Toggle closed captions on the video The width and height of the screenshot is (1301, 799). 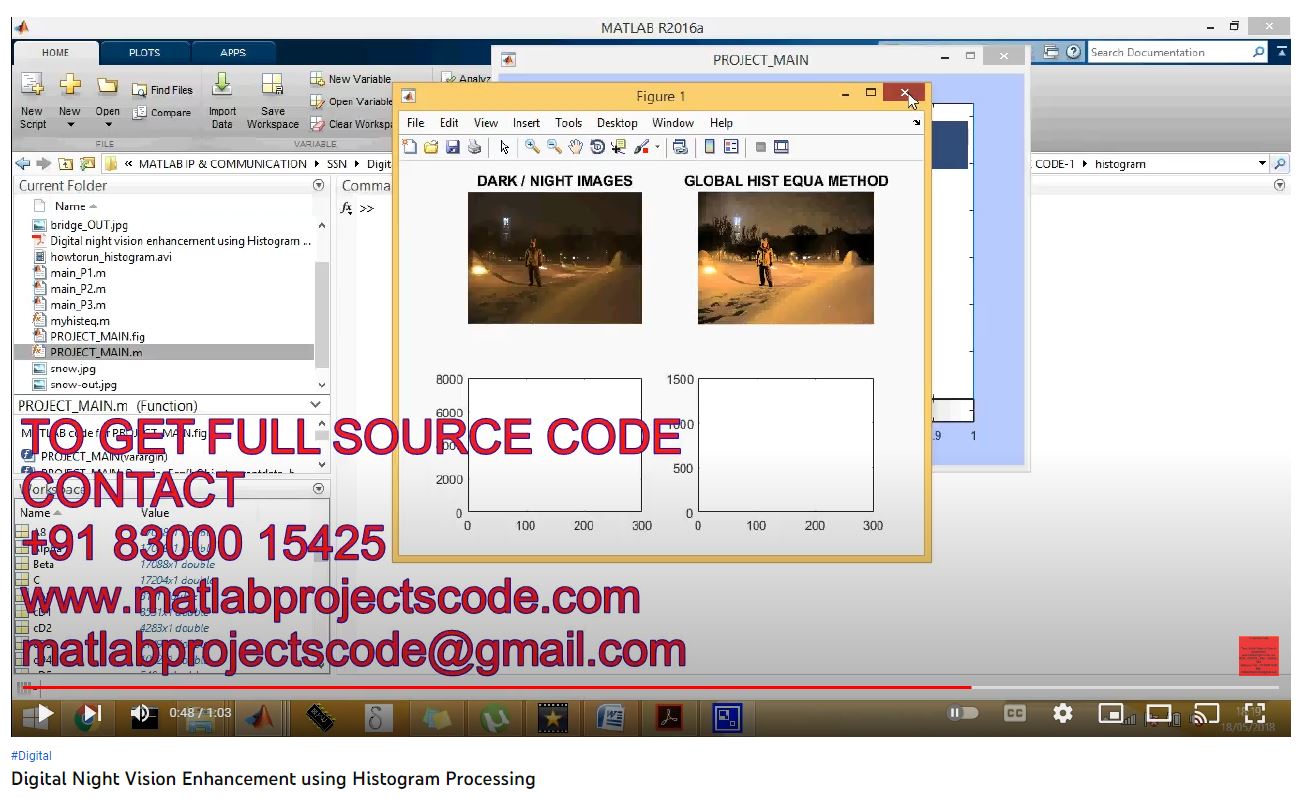(x=1014, y=713)
